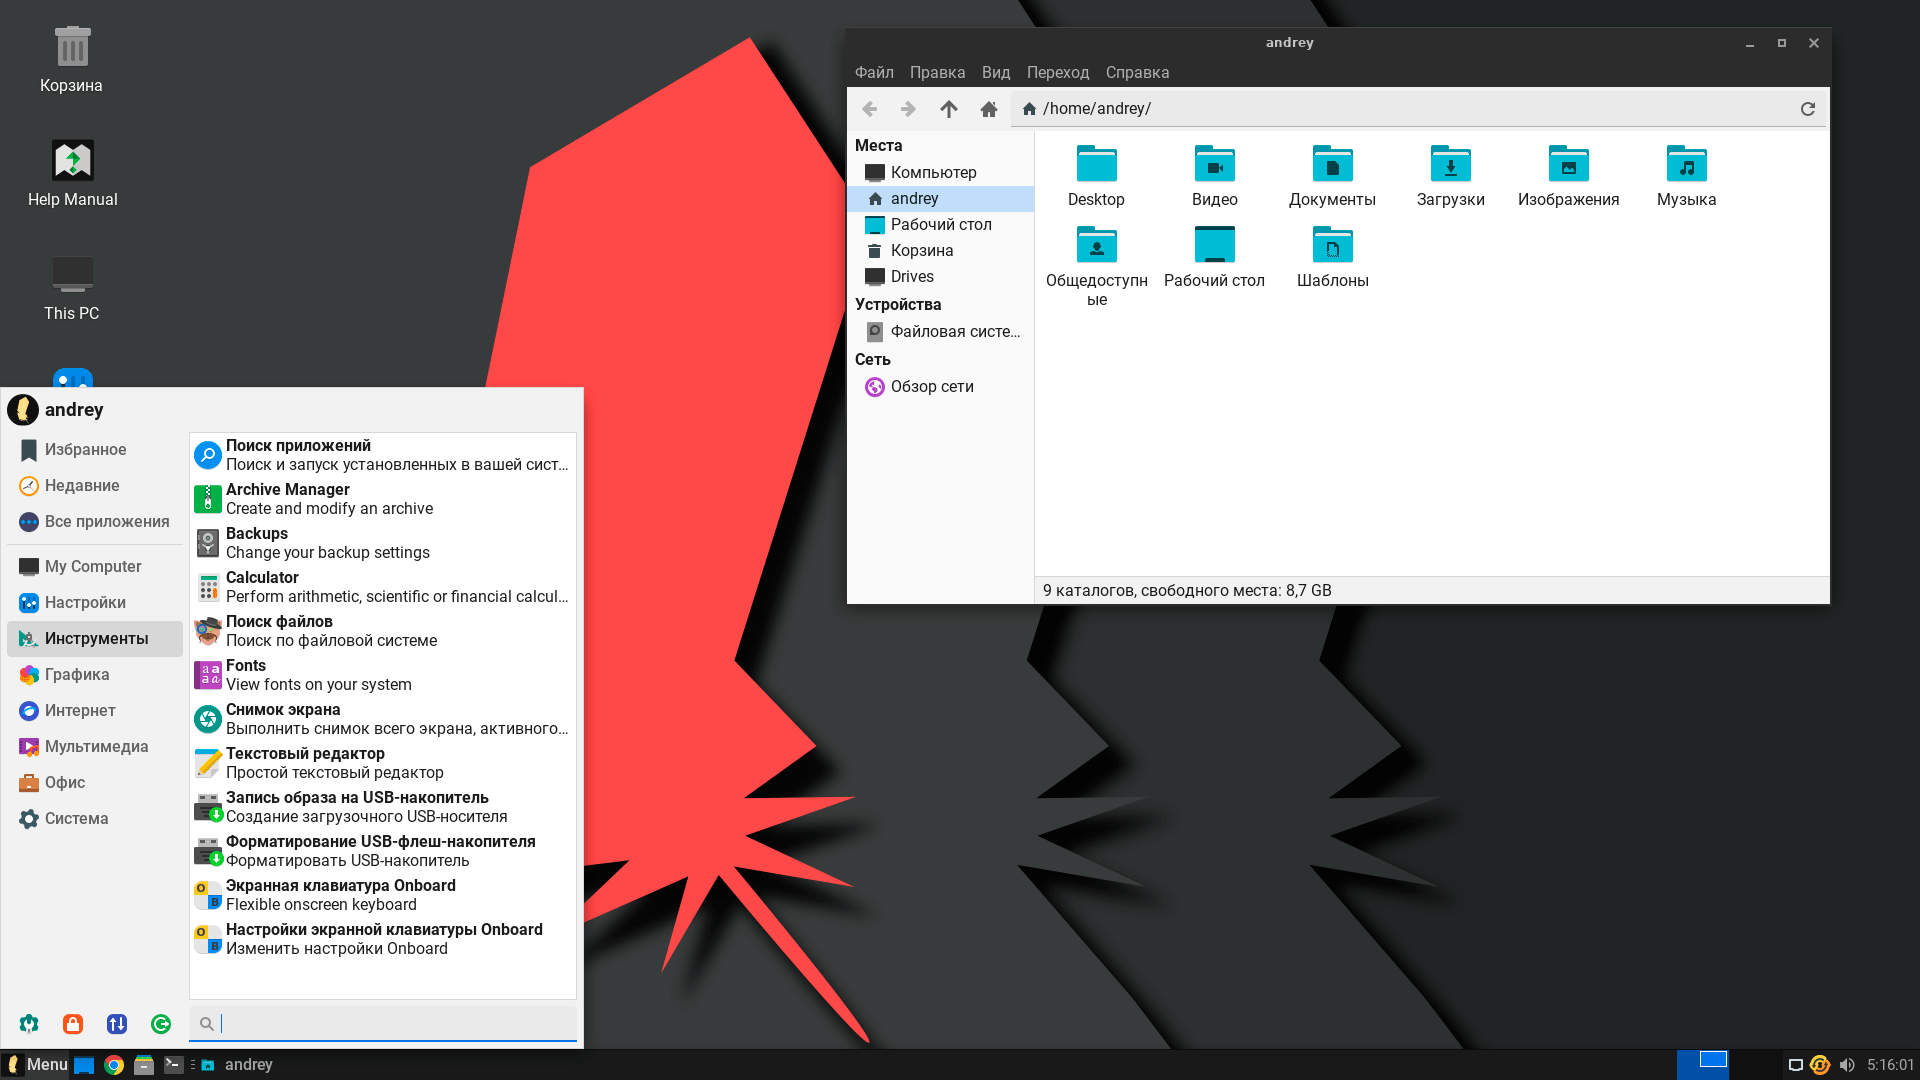Image resolution: width=1920 pixels, height=1080 pixels.
Task: Open the volume control in tray
Action: (1847, 1065)
